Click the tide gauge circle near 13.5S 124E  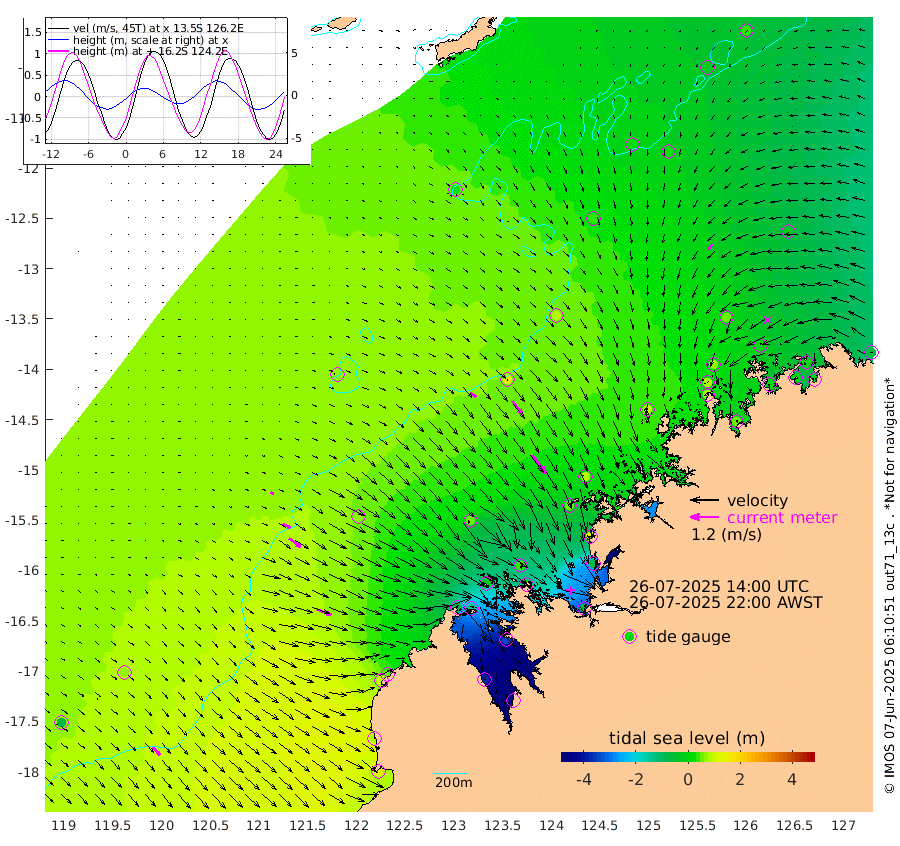[x=556, y=315]
